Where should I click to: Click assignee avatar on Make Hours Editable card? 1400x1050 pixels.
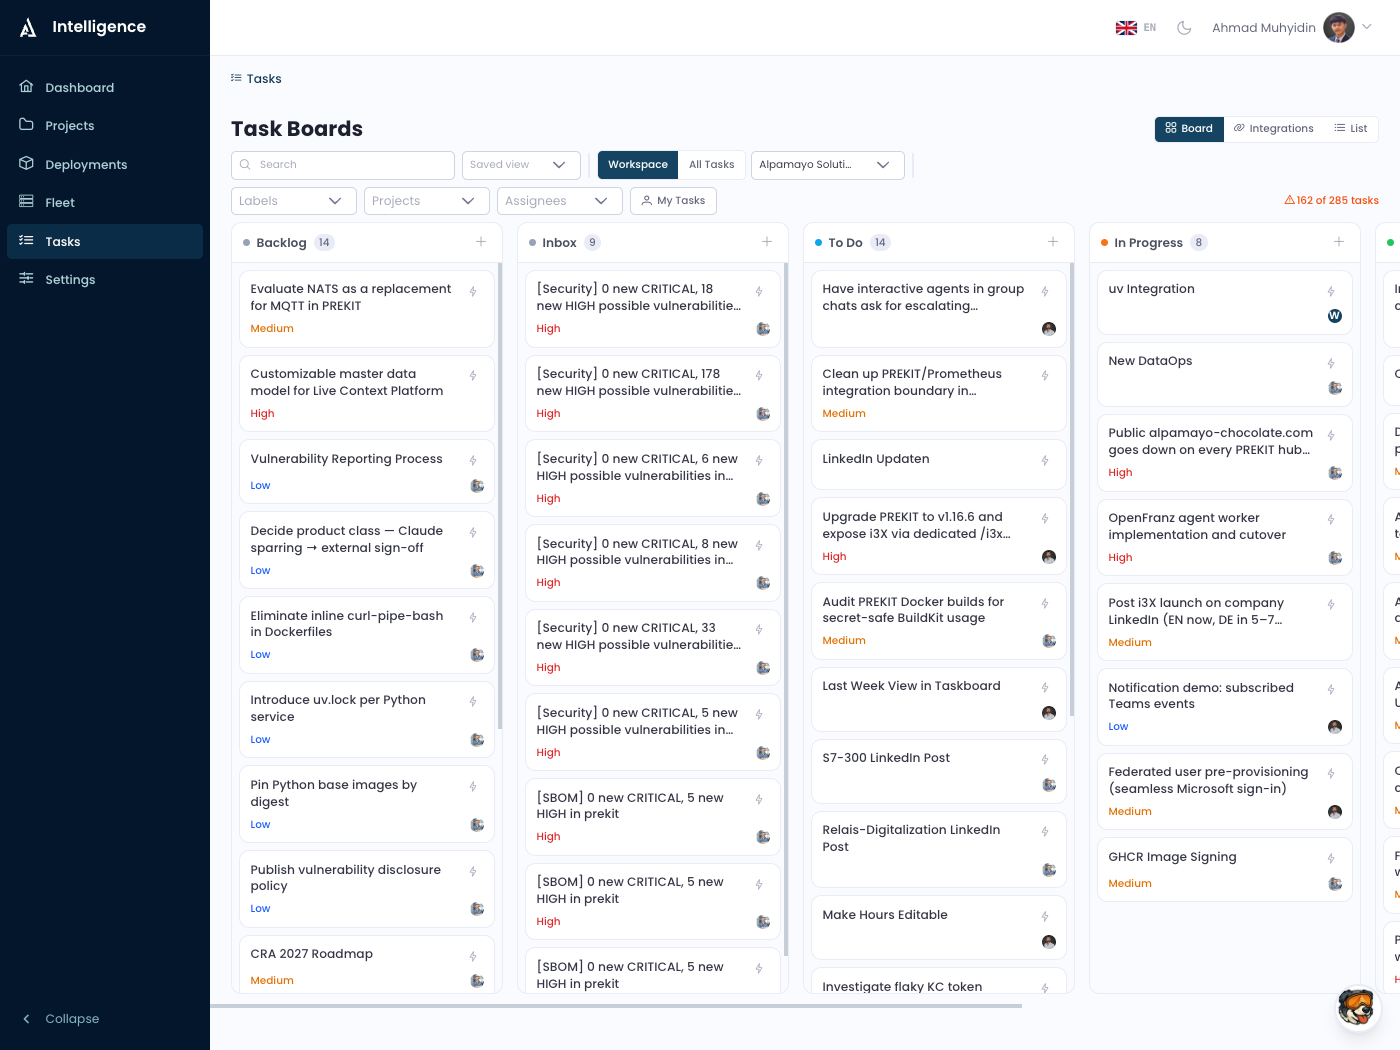(1049, 942)
